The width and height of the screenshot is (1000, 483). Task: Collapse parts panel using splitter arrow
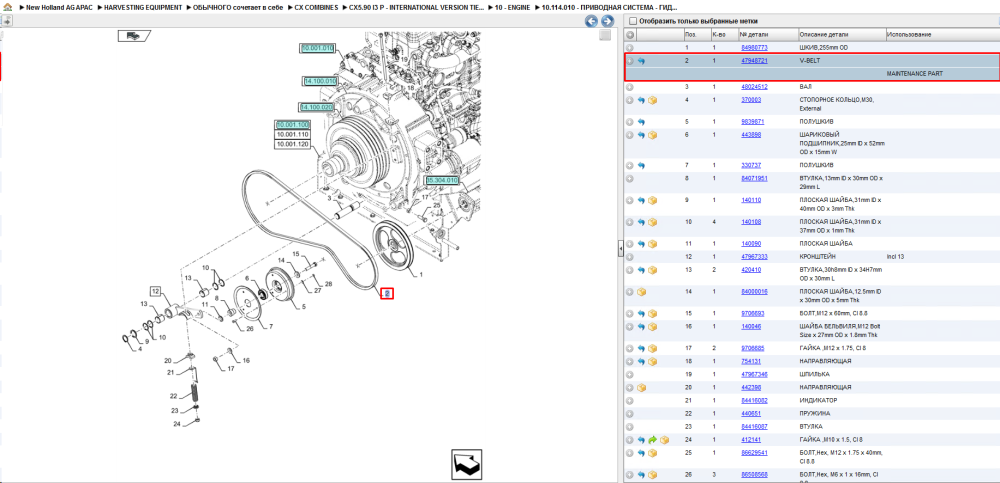pyautogui.click(x=620, y=250)
